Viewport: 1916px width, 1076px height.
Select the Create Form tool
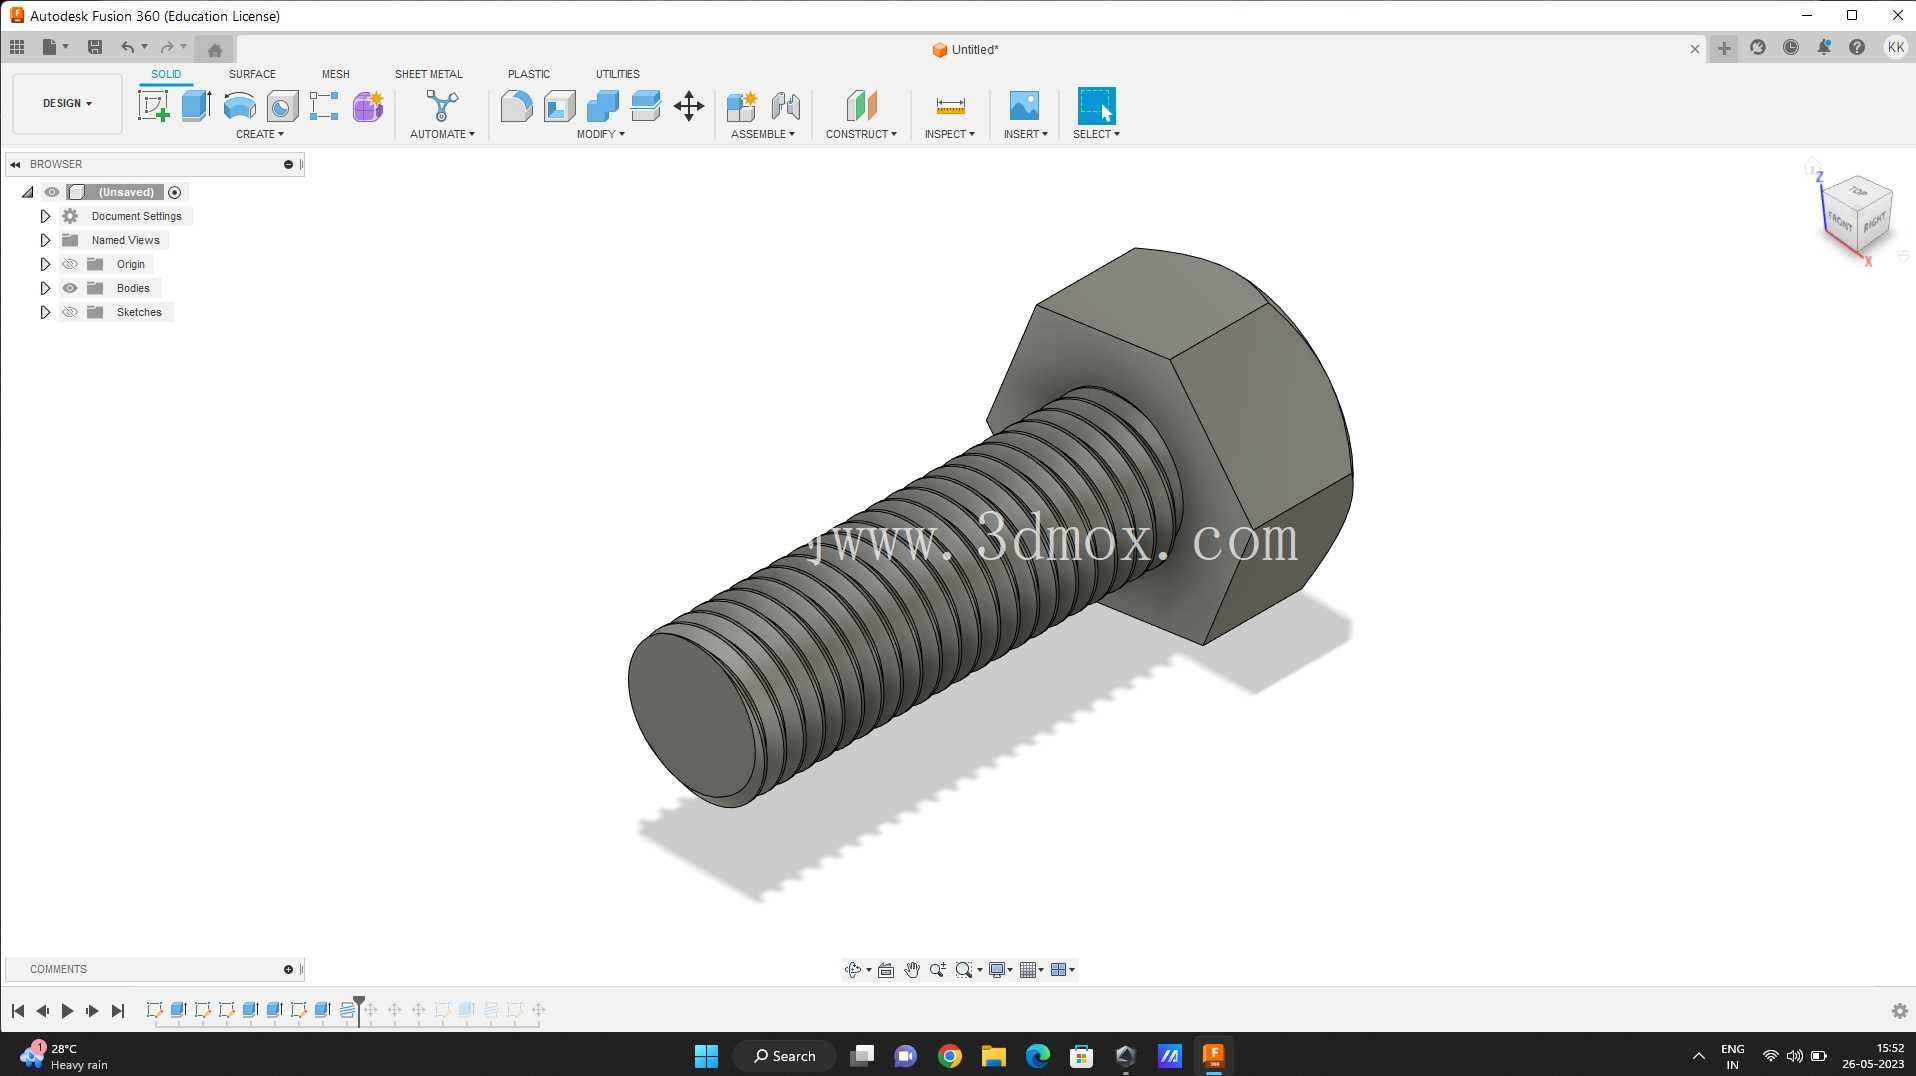[x=367, y=106]
